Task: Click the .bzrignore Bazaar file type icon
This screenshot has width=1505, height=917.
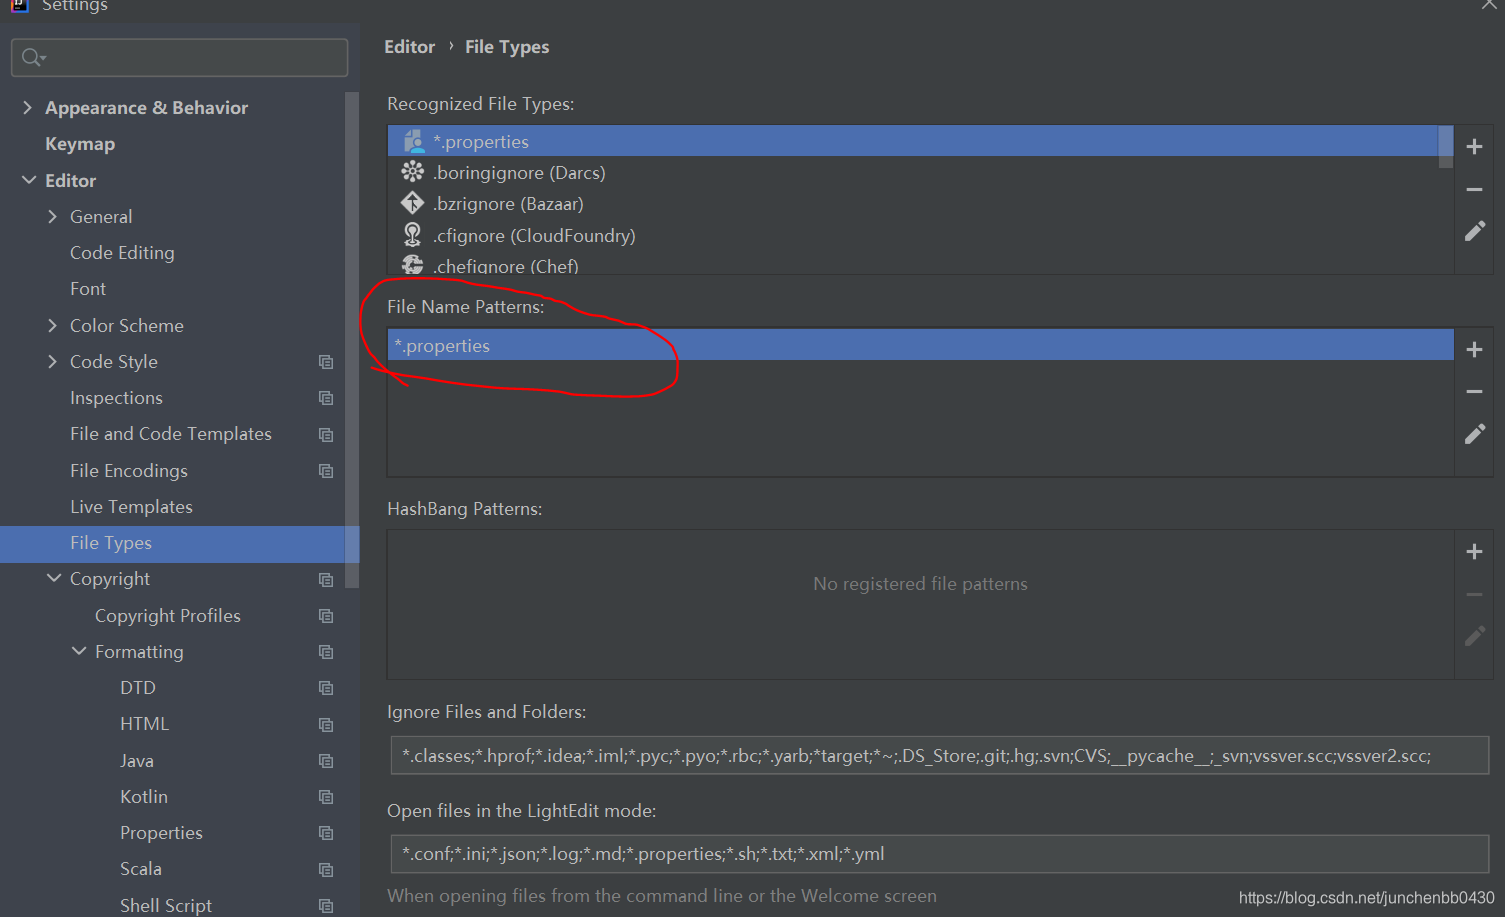Action: point(412,203)
